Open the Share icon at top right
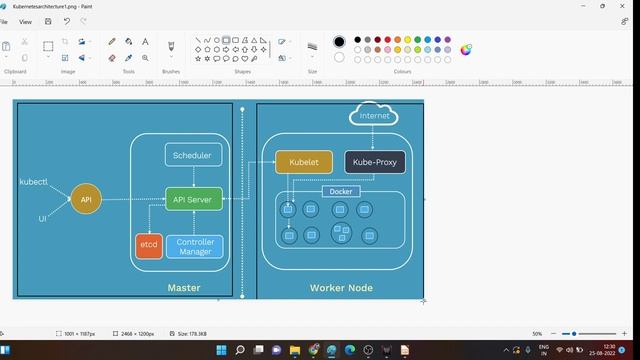 624,22
